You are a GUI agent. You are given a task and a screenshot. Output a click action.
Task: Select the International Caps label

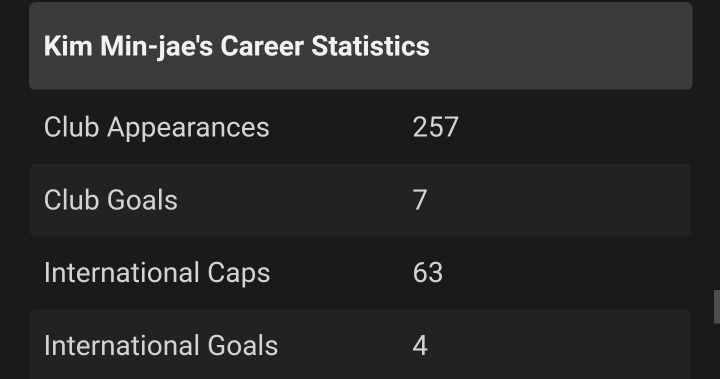(x=157, y=273)
